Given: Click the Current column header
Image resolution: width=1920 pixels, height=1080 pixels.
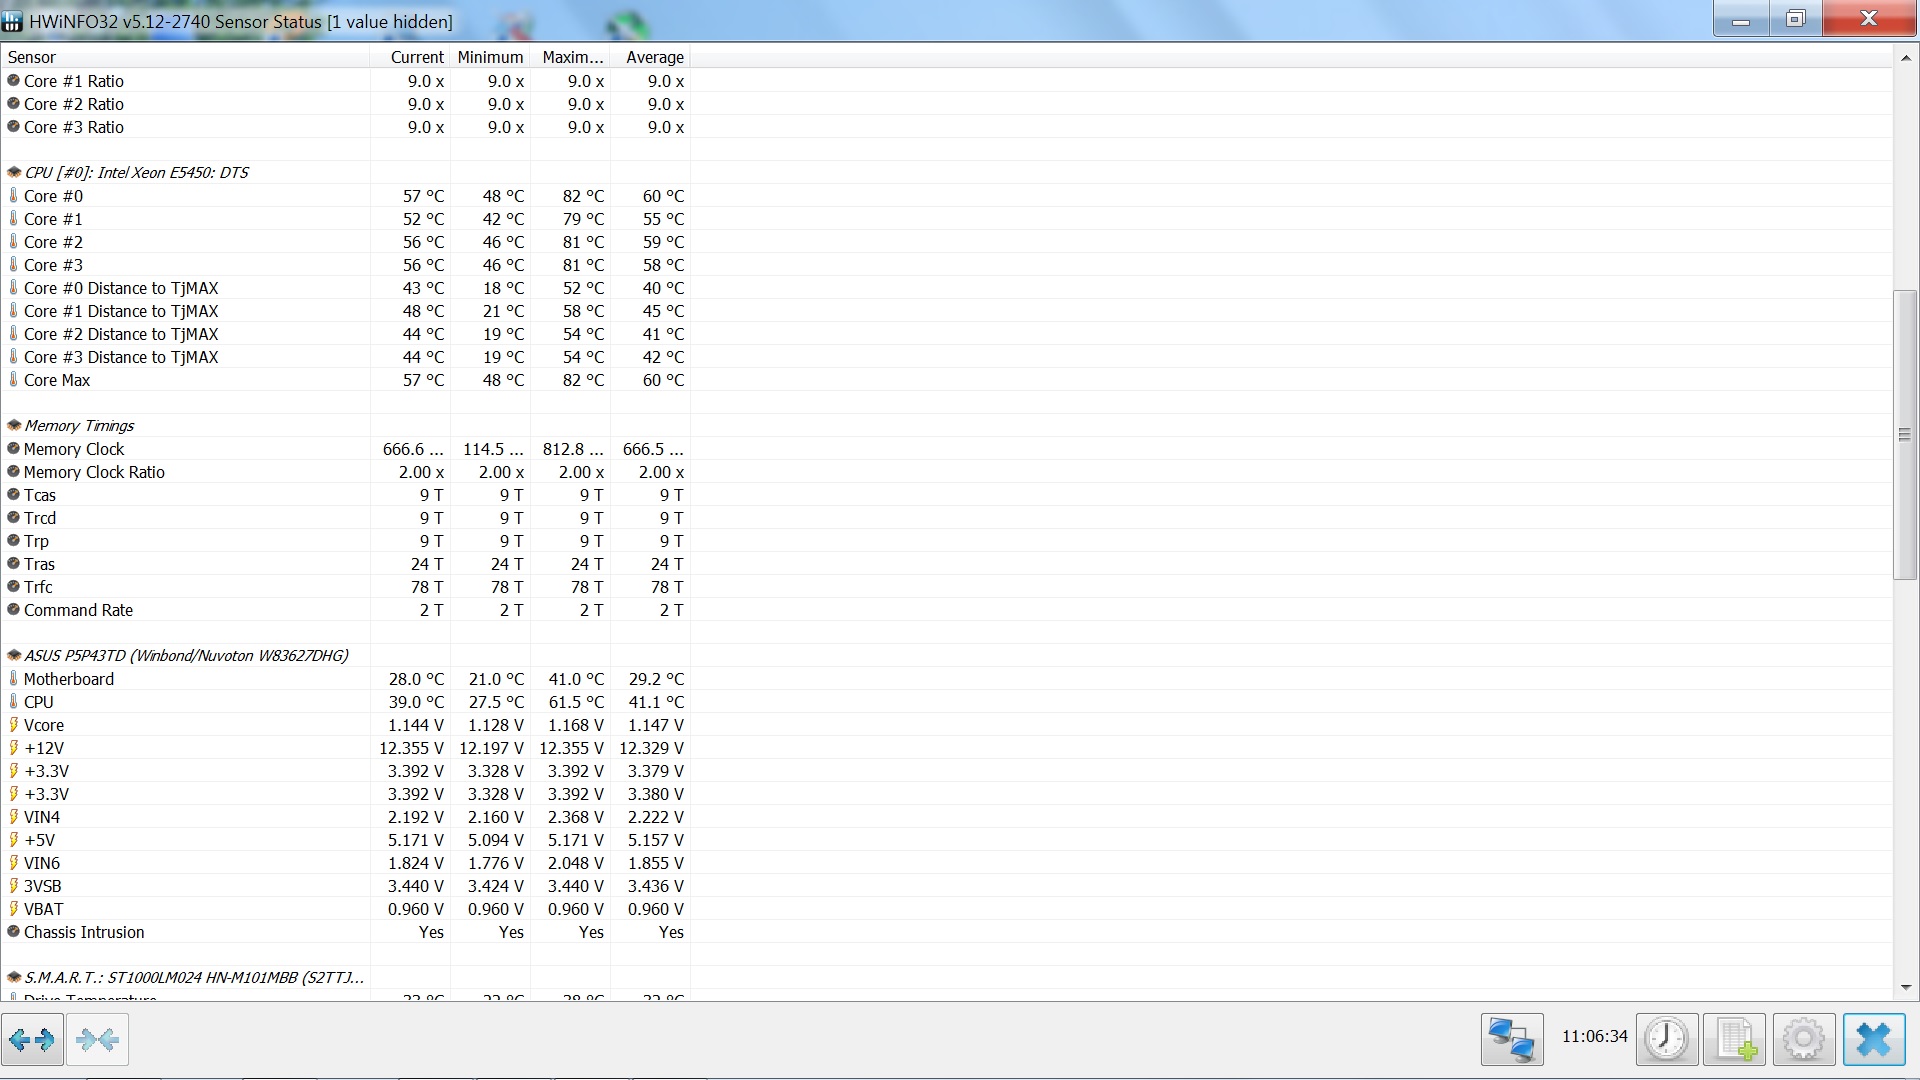Looking at the screenshot, I should click(416, 57).
